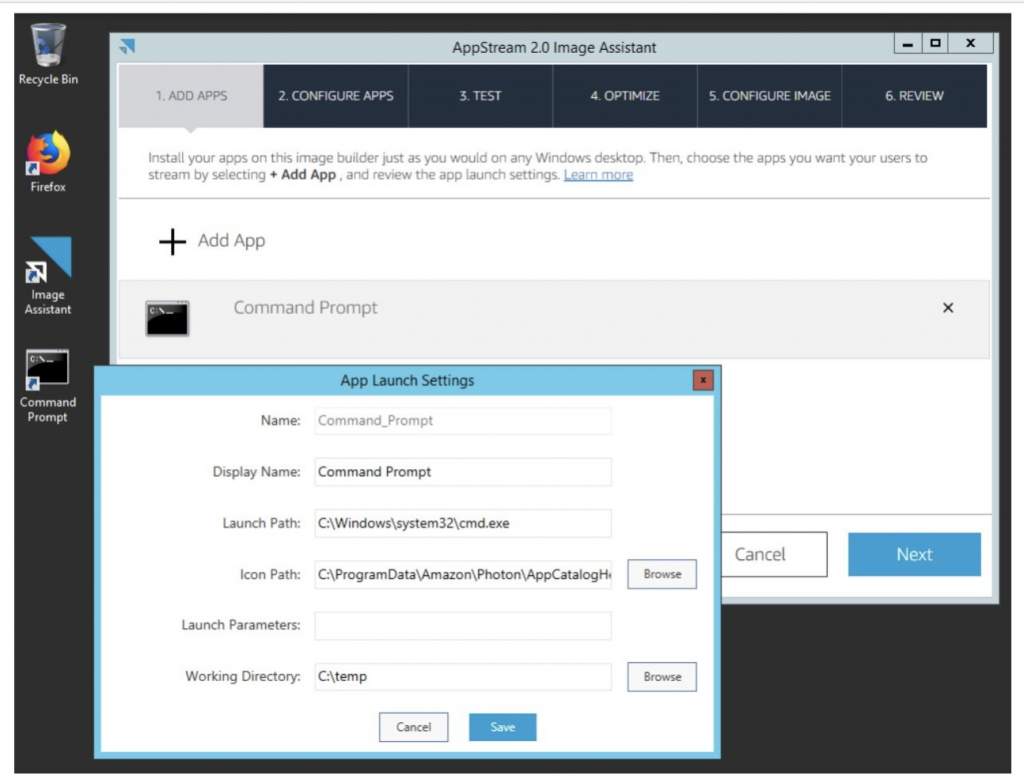Browse for the Icon Path
Image resolution: width=1024 pixels, height=783 pixels.
tap(662, 574)
